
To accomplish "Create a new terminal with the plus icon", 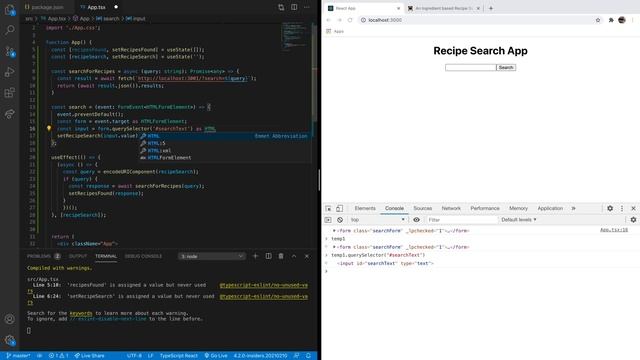I will [255, 256].
